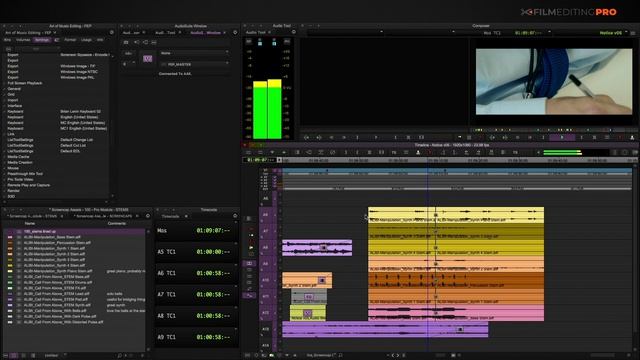
Task: Open the Audio Tool fast menu gear
Action: tap(293, 32)
